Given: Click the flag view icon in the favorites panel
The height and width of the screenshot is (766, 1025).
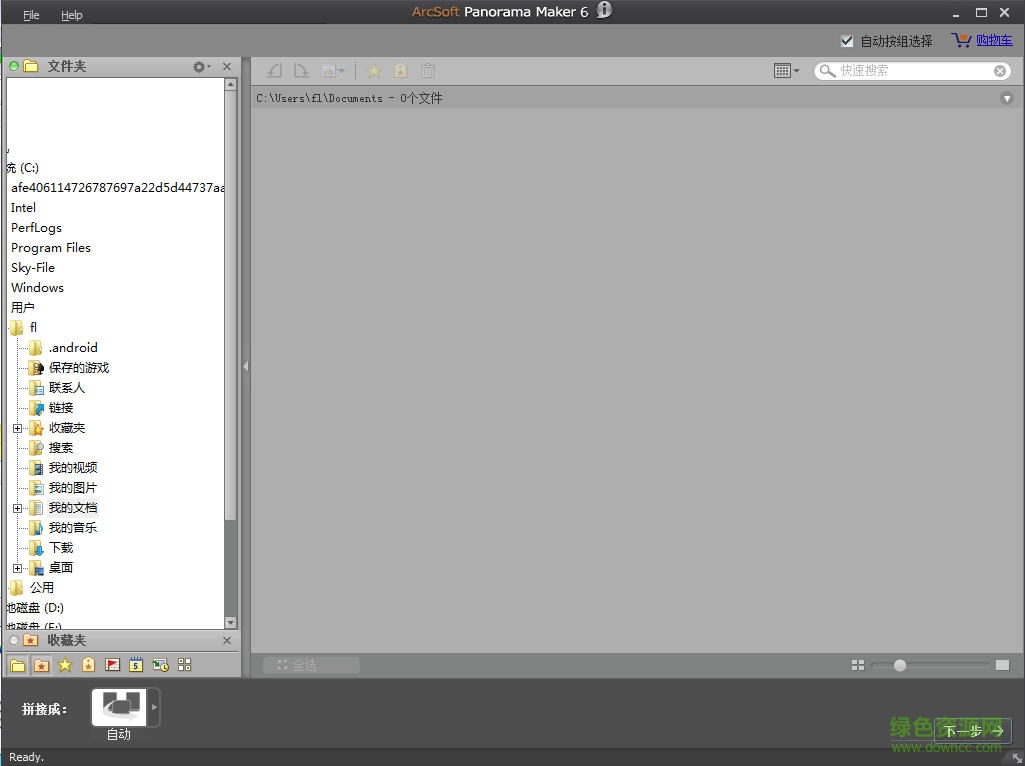Looking at the screenshot, I should tap(112, 664).
